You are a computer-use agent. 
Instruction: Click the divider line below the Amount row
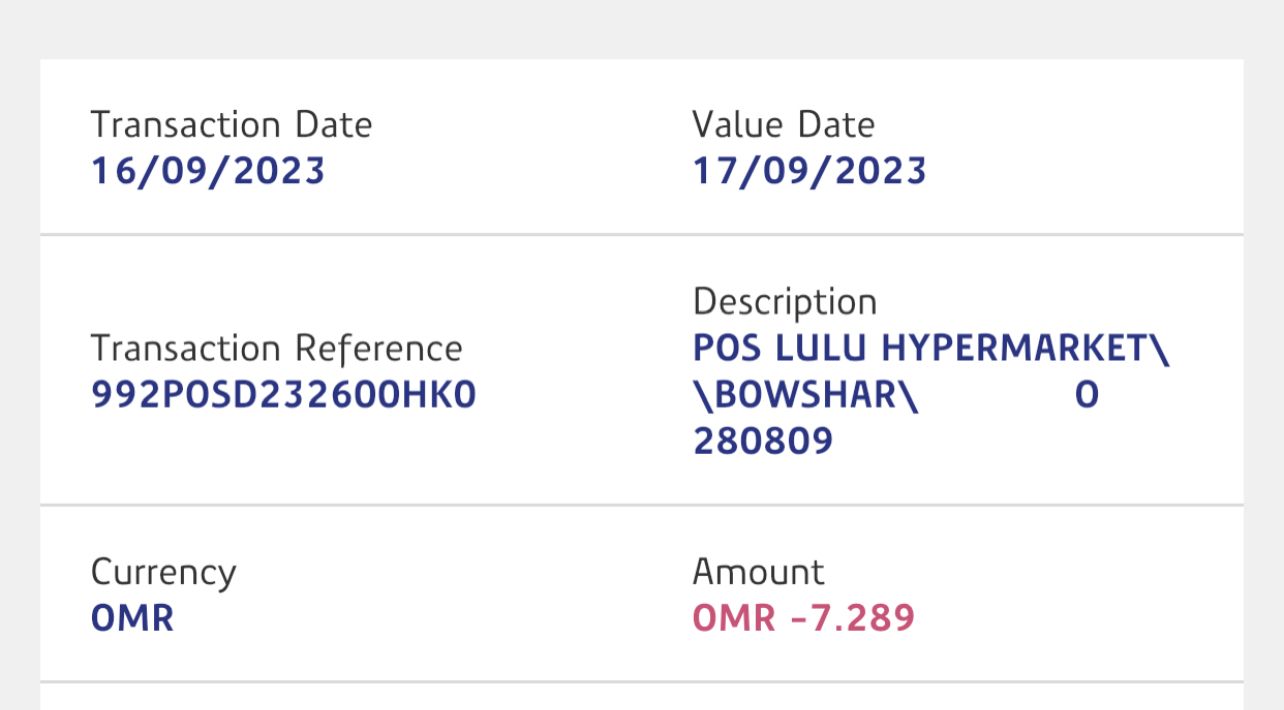click(642, 682)
